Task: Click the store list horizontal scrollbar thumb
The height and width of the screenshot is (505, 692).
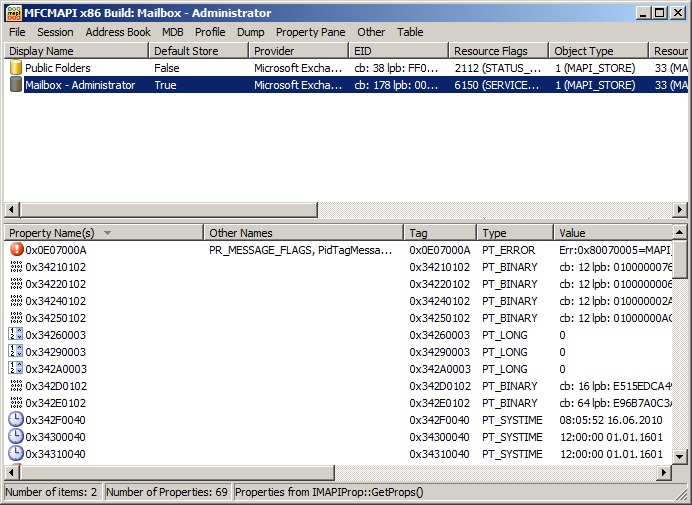Action: click(x=169, y=210)
